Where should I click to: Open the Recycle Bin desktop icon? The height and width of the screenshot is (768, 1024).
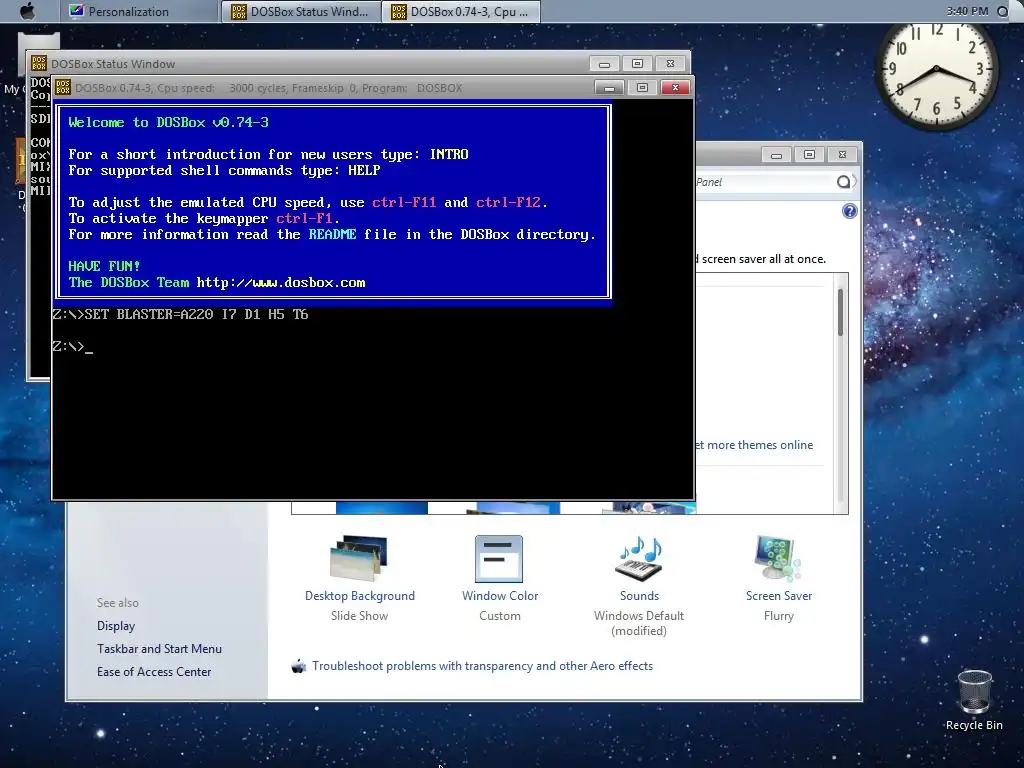point(974,700)
